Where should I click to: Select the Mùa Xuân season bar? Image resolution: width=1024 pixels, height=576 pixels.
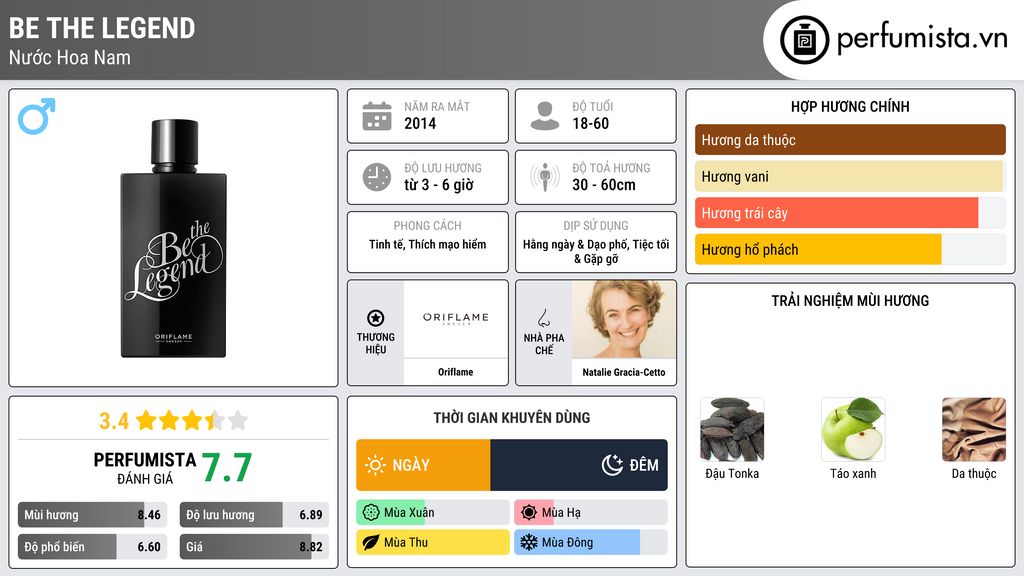click(x=432, y=513)
